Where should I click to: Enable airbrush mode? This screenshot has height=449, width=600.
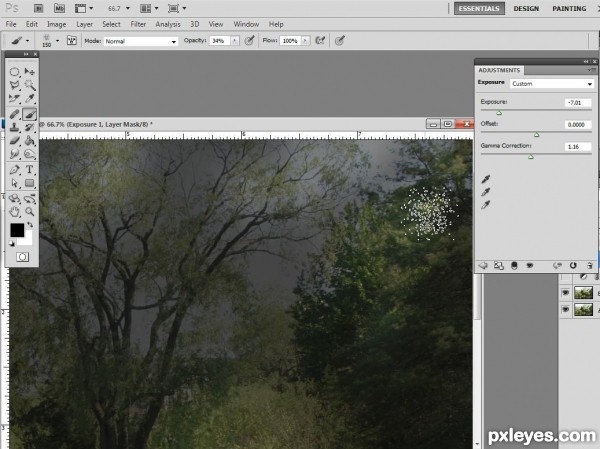[x=320, y=41]
